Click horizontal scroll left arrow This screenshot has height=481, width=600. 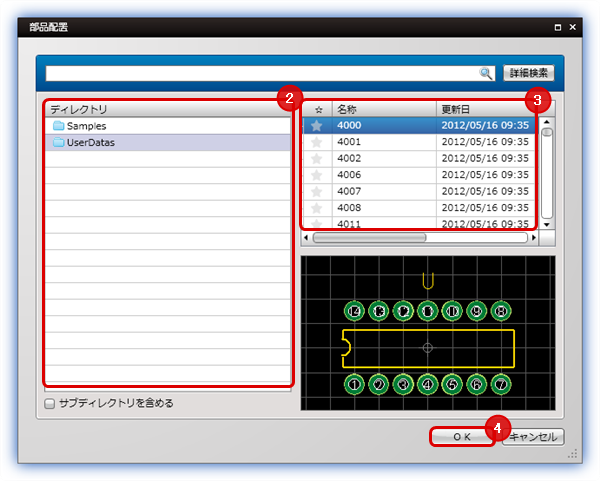click(306, 238)
